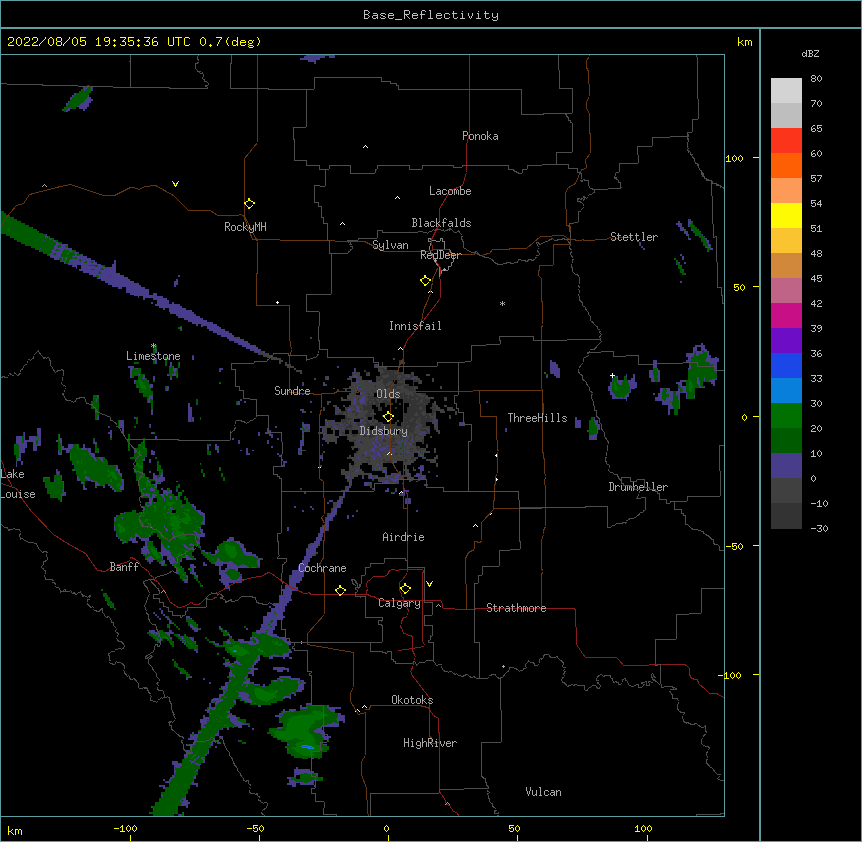Click the yellow V marker northwest of RockyMH
The height and width of the screenshot is (842, 862).
pyautogui.click(x=175, y=184)
